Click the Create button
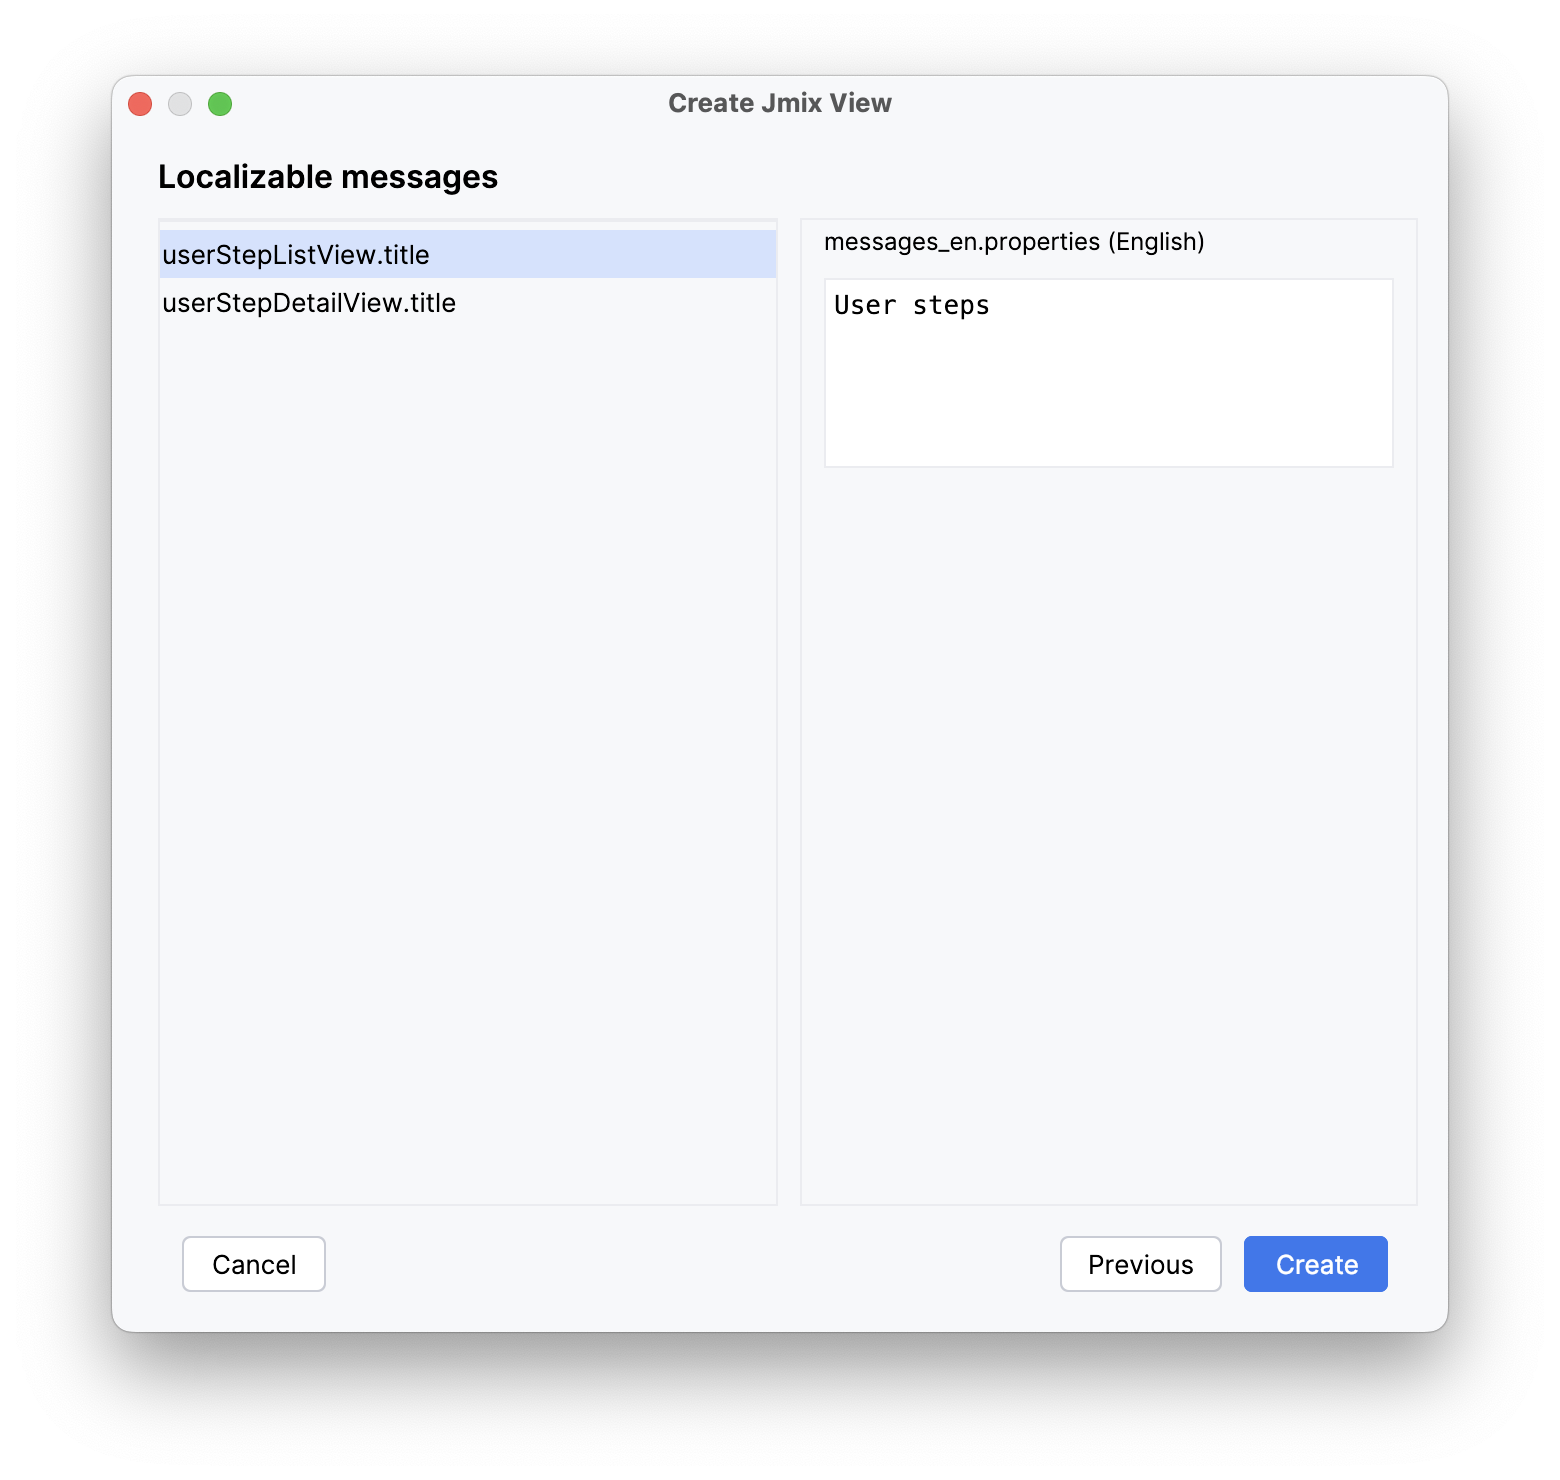Screen dimensions: 1560x1480 (x=1315, y=1264)
